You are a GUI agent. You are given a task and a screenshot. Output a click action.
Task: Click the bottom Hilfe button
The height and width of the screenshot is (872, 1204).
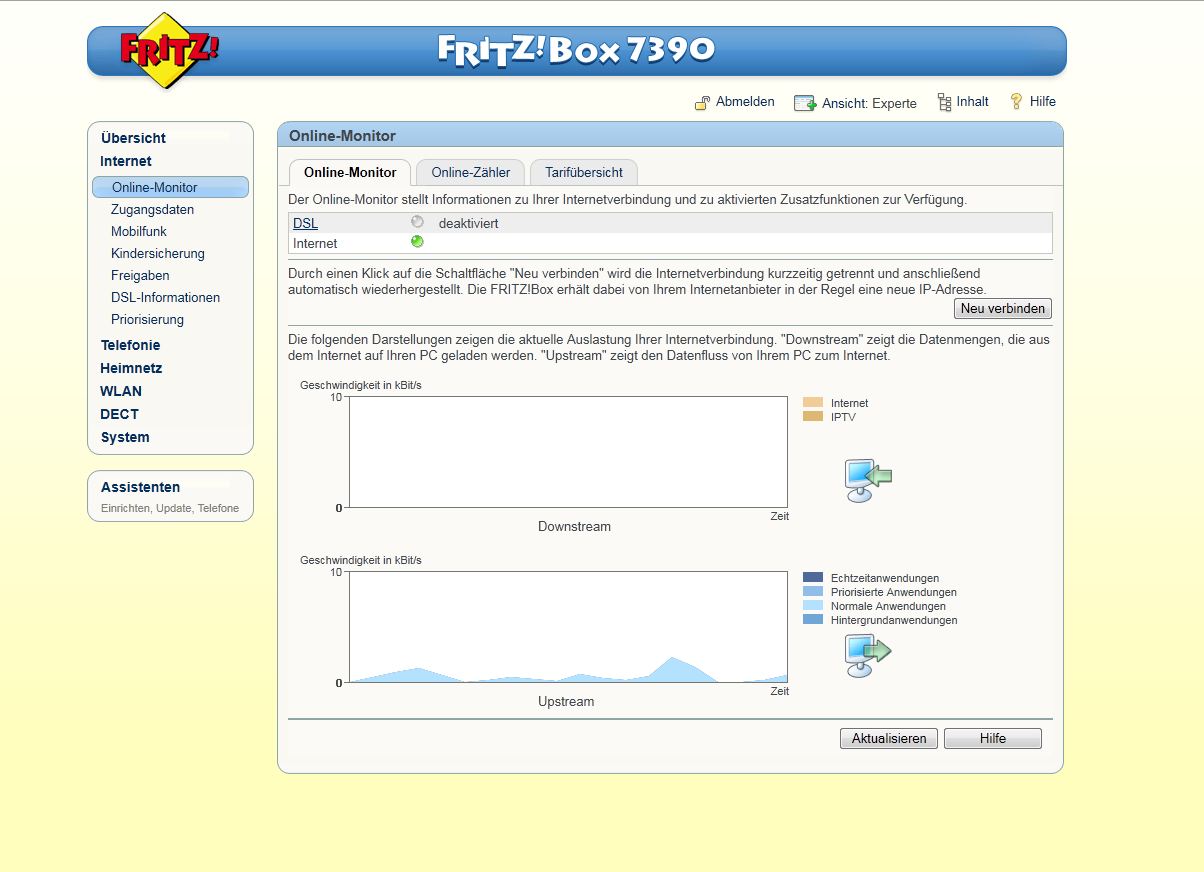993,738
